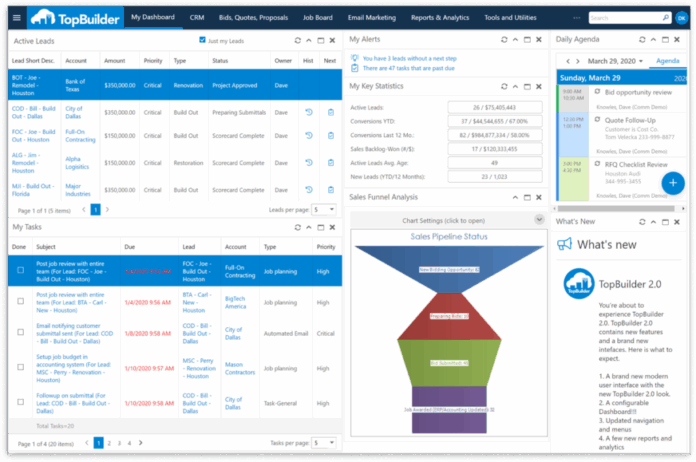Open the Leads per page dropdown
The height and width of the screenshot is (462, 696).
pyautogui.click(x=324, y=209)
